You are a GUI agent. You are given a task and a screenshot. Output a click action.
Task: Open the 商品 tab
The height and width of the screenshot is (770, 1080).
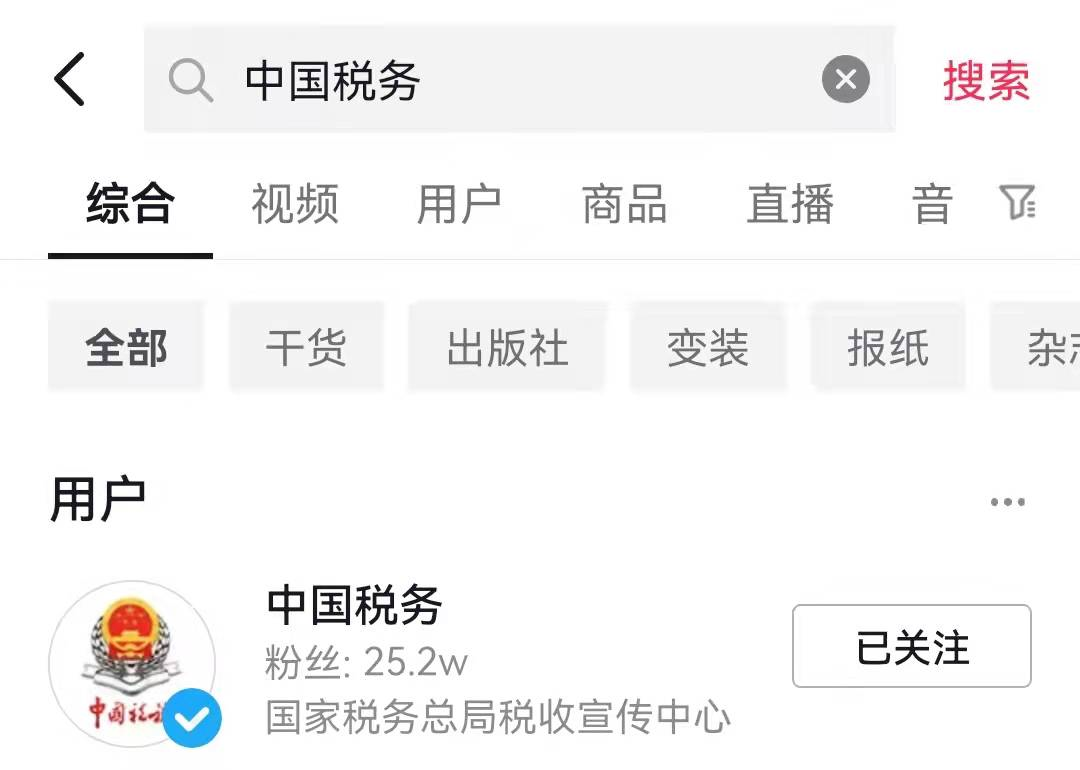coord(625,204)
